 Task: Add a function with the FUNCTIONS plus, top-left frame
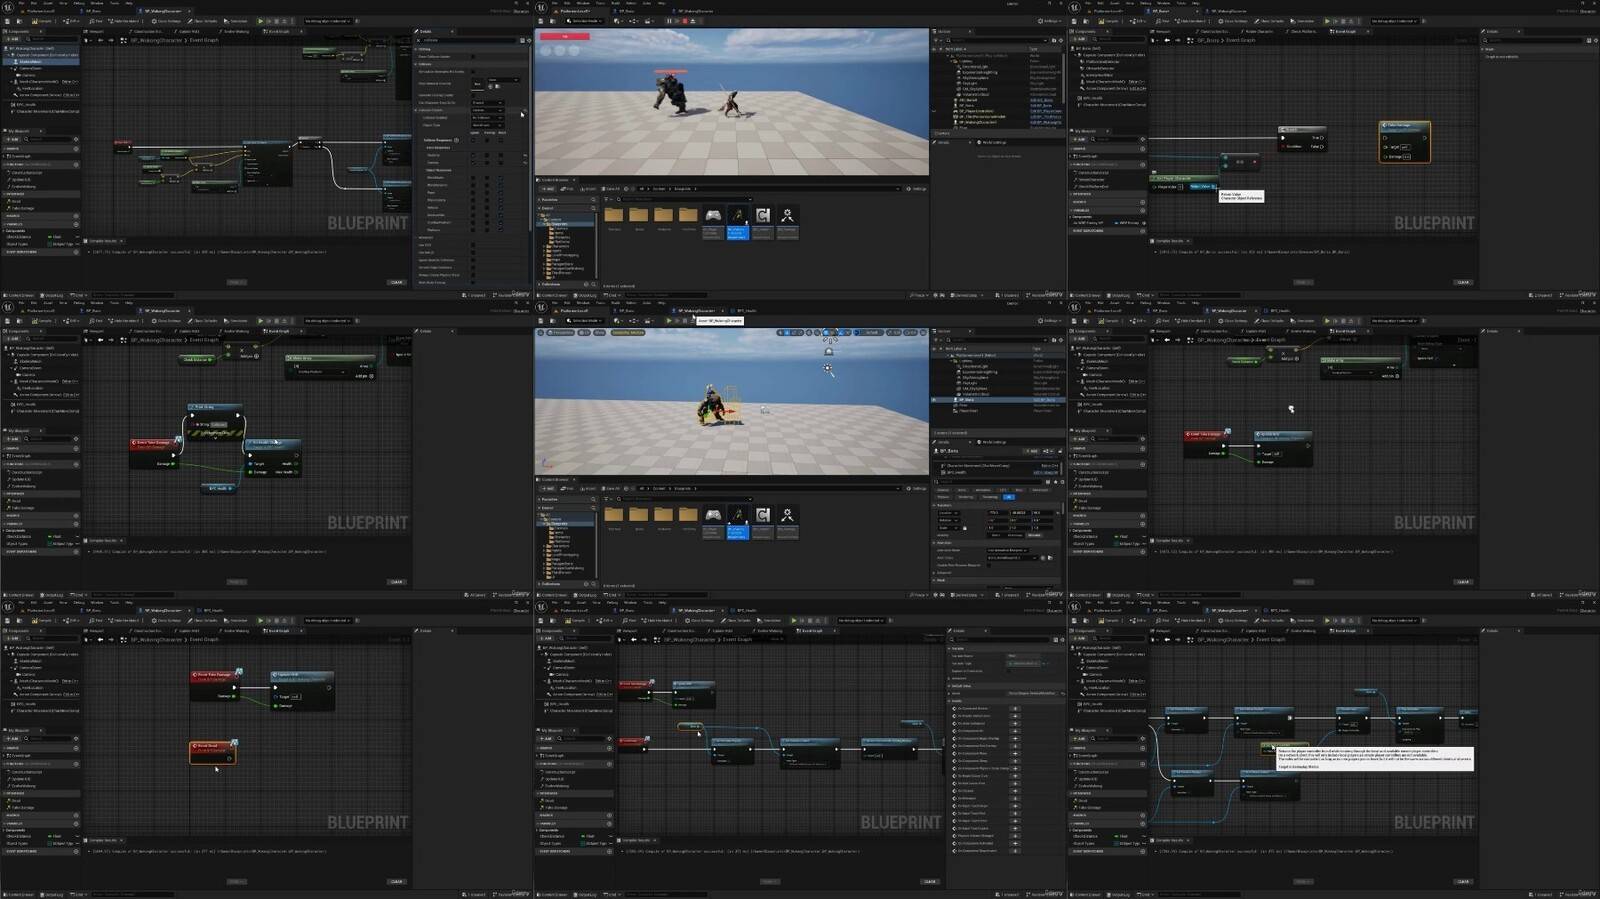[76, 164]
